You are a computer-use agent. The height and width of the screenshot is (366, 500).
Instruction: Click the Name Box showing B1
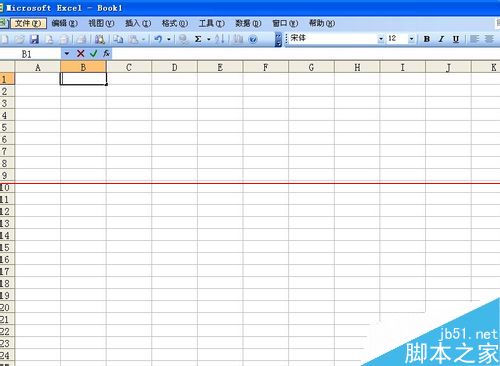coord(31,54)
